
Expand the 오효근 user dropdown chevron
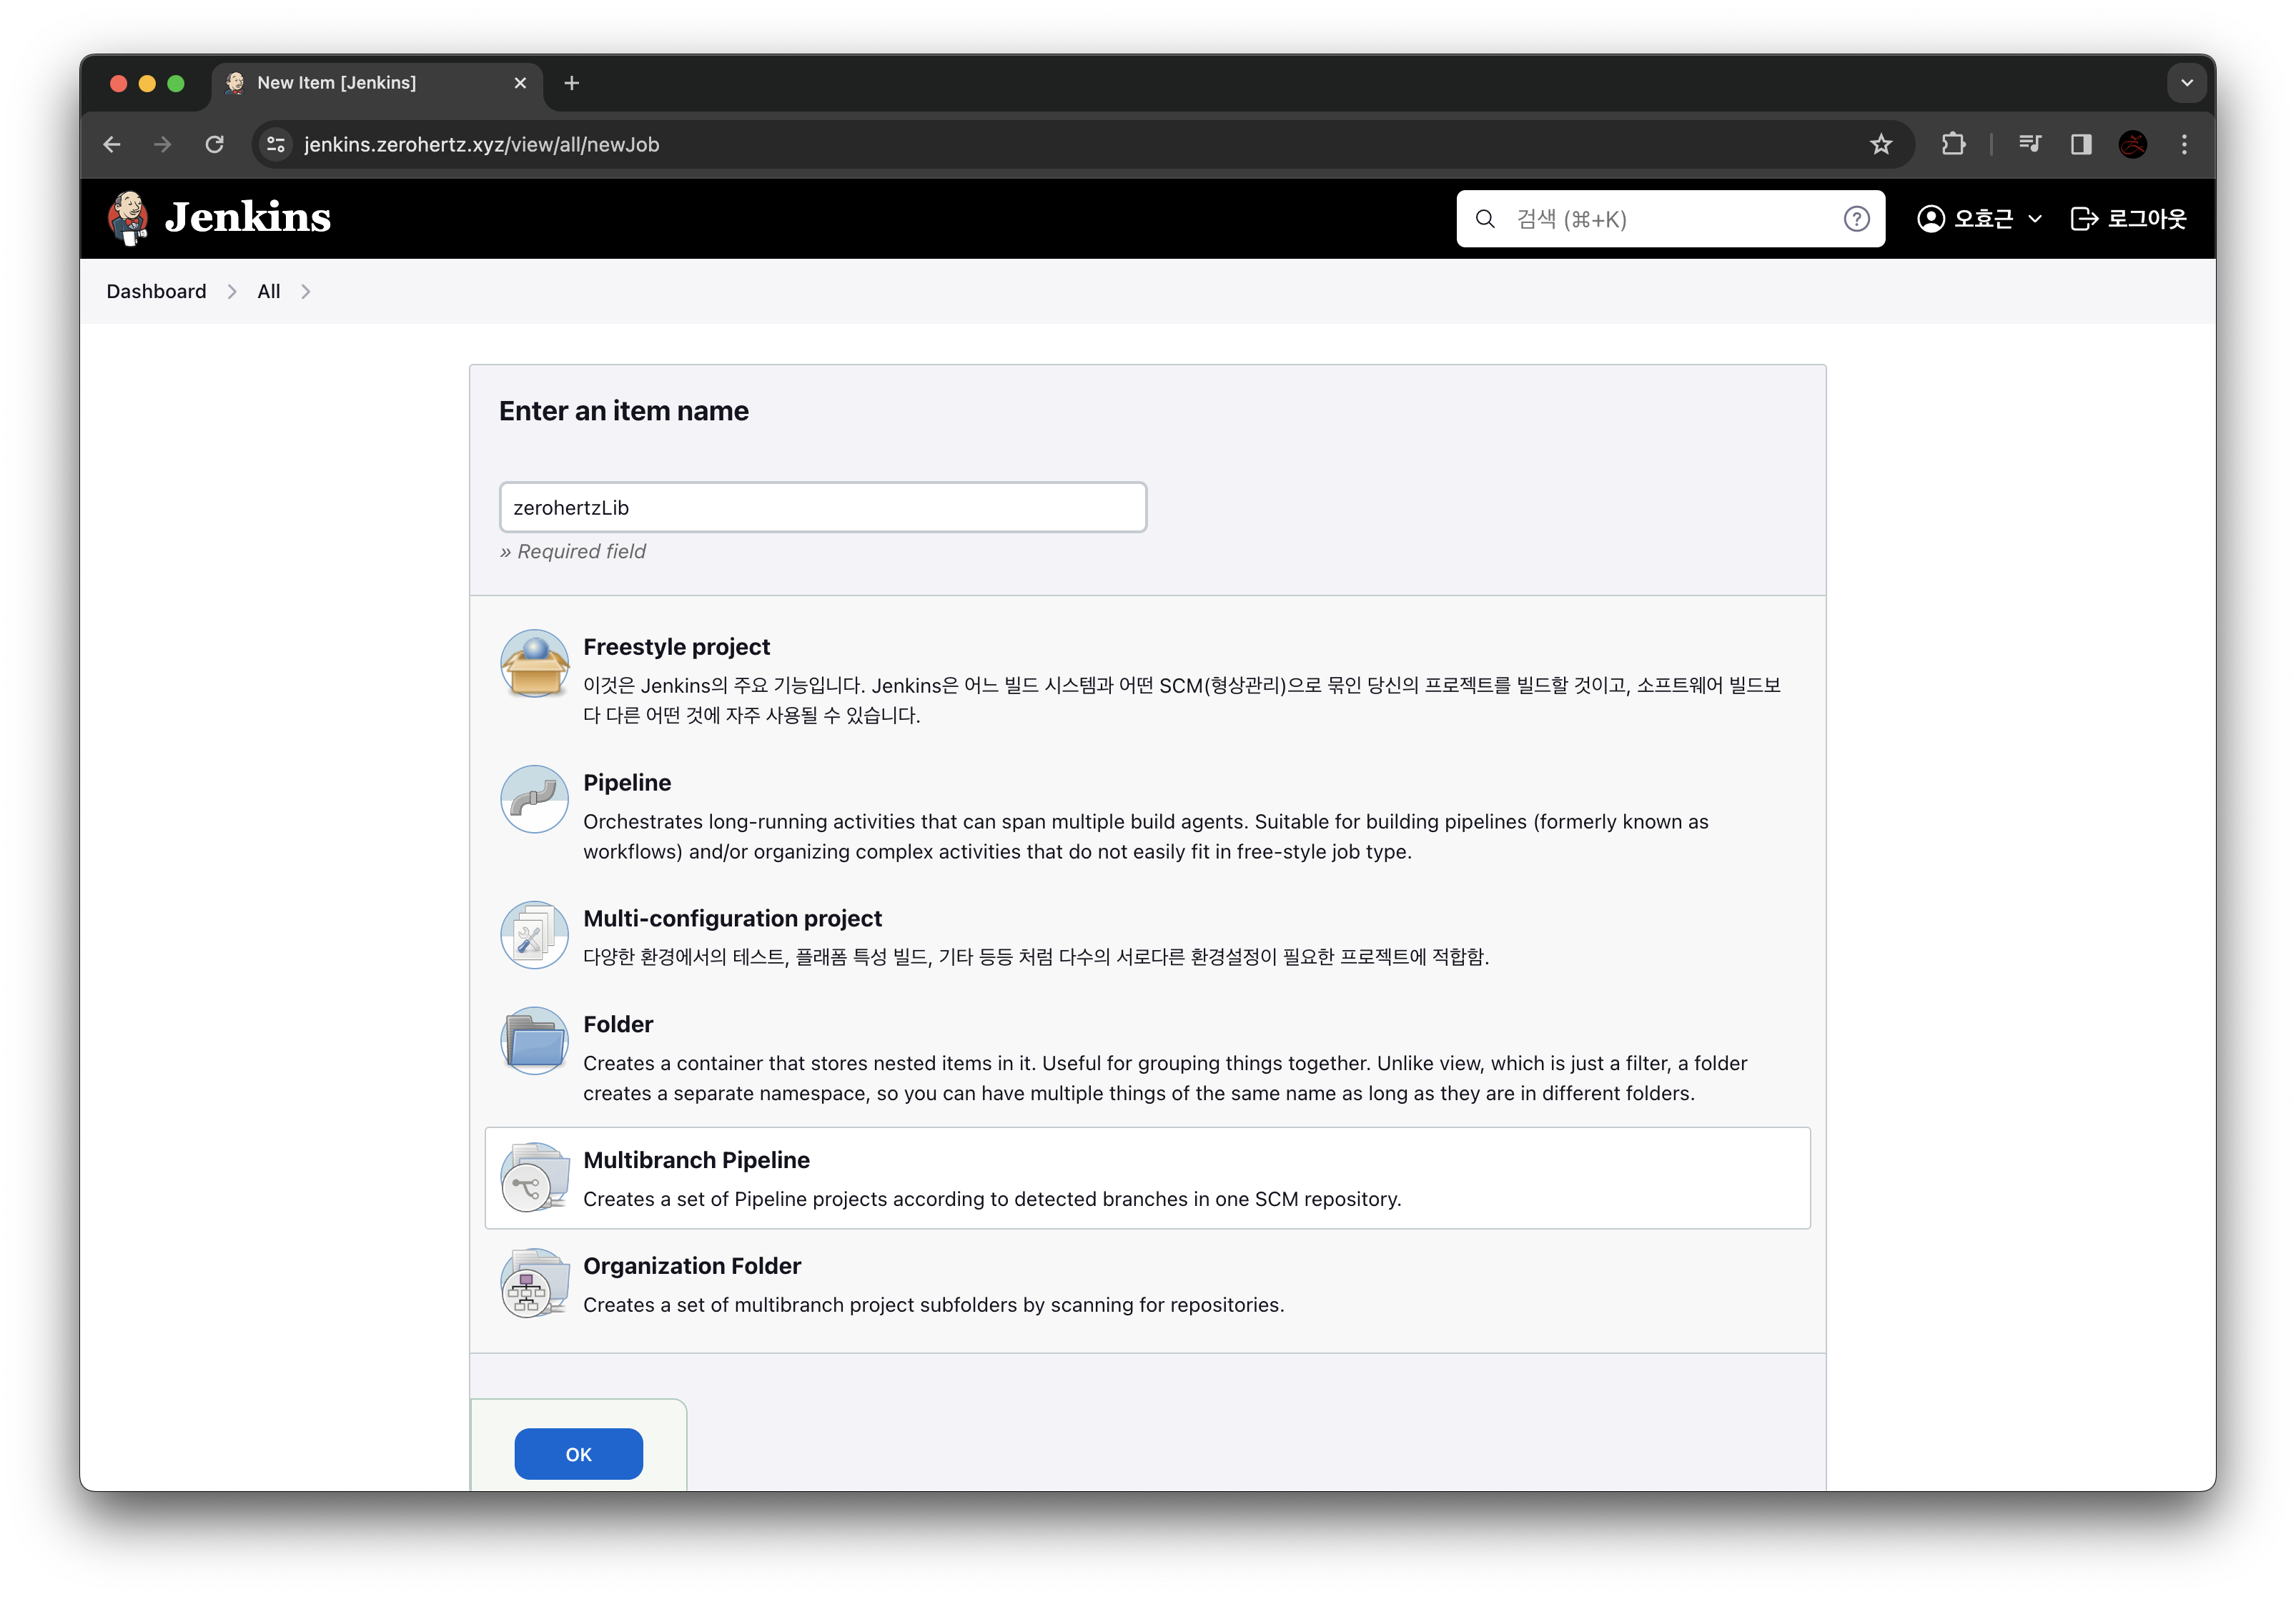click(2035, 219)
